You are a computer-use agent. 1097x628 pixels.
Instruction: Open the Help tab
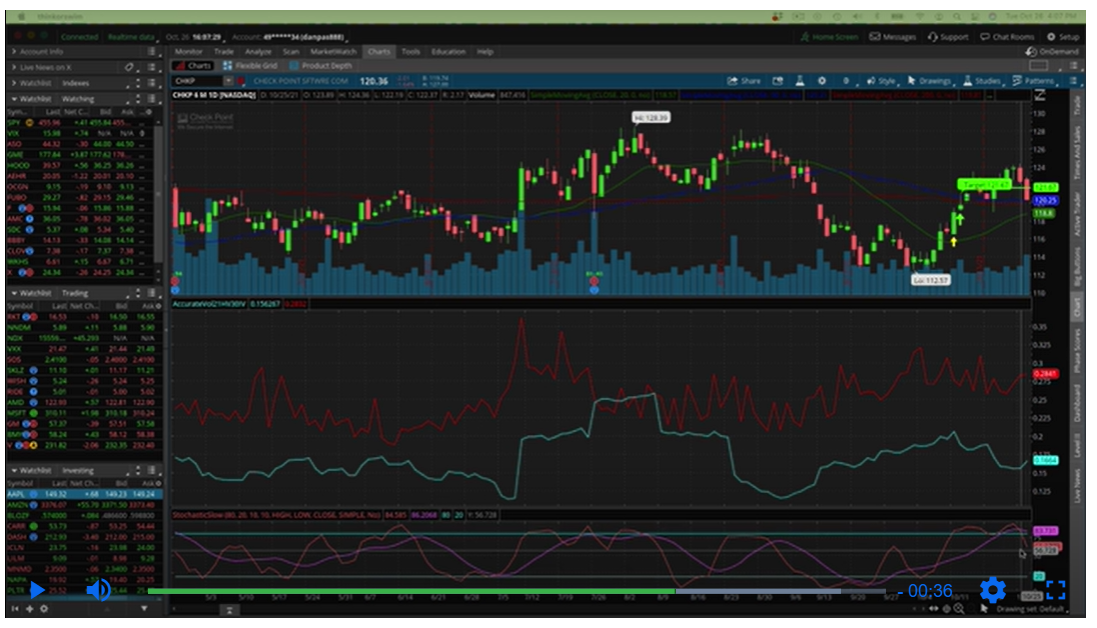(x=485, y=52)
